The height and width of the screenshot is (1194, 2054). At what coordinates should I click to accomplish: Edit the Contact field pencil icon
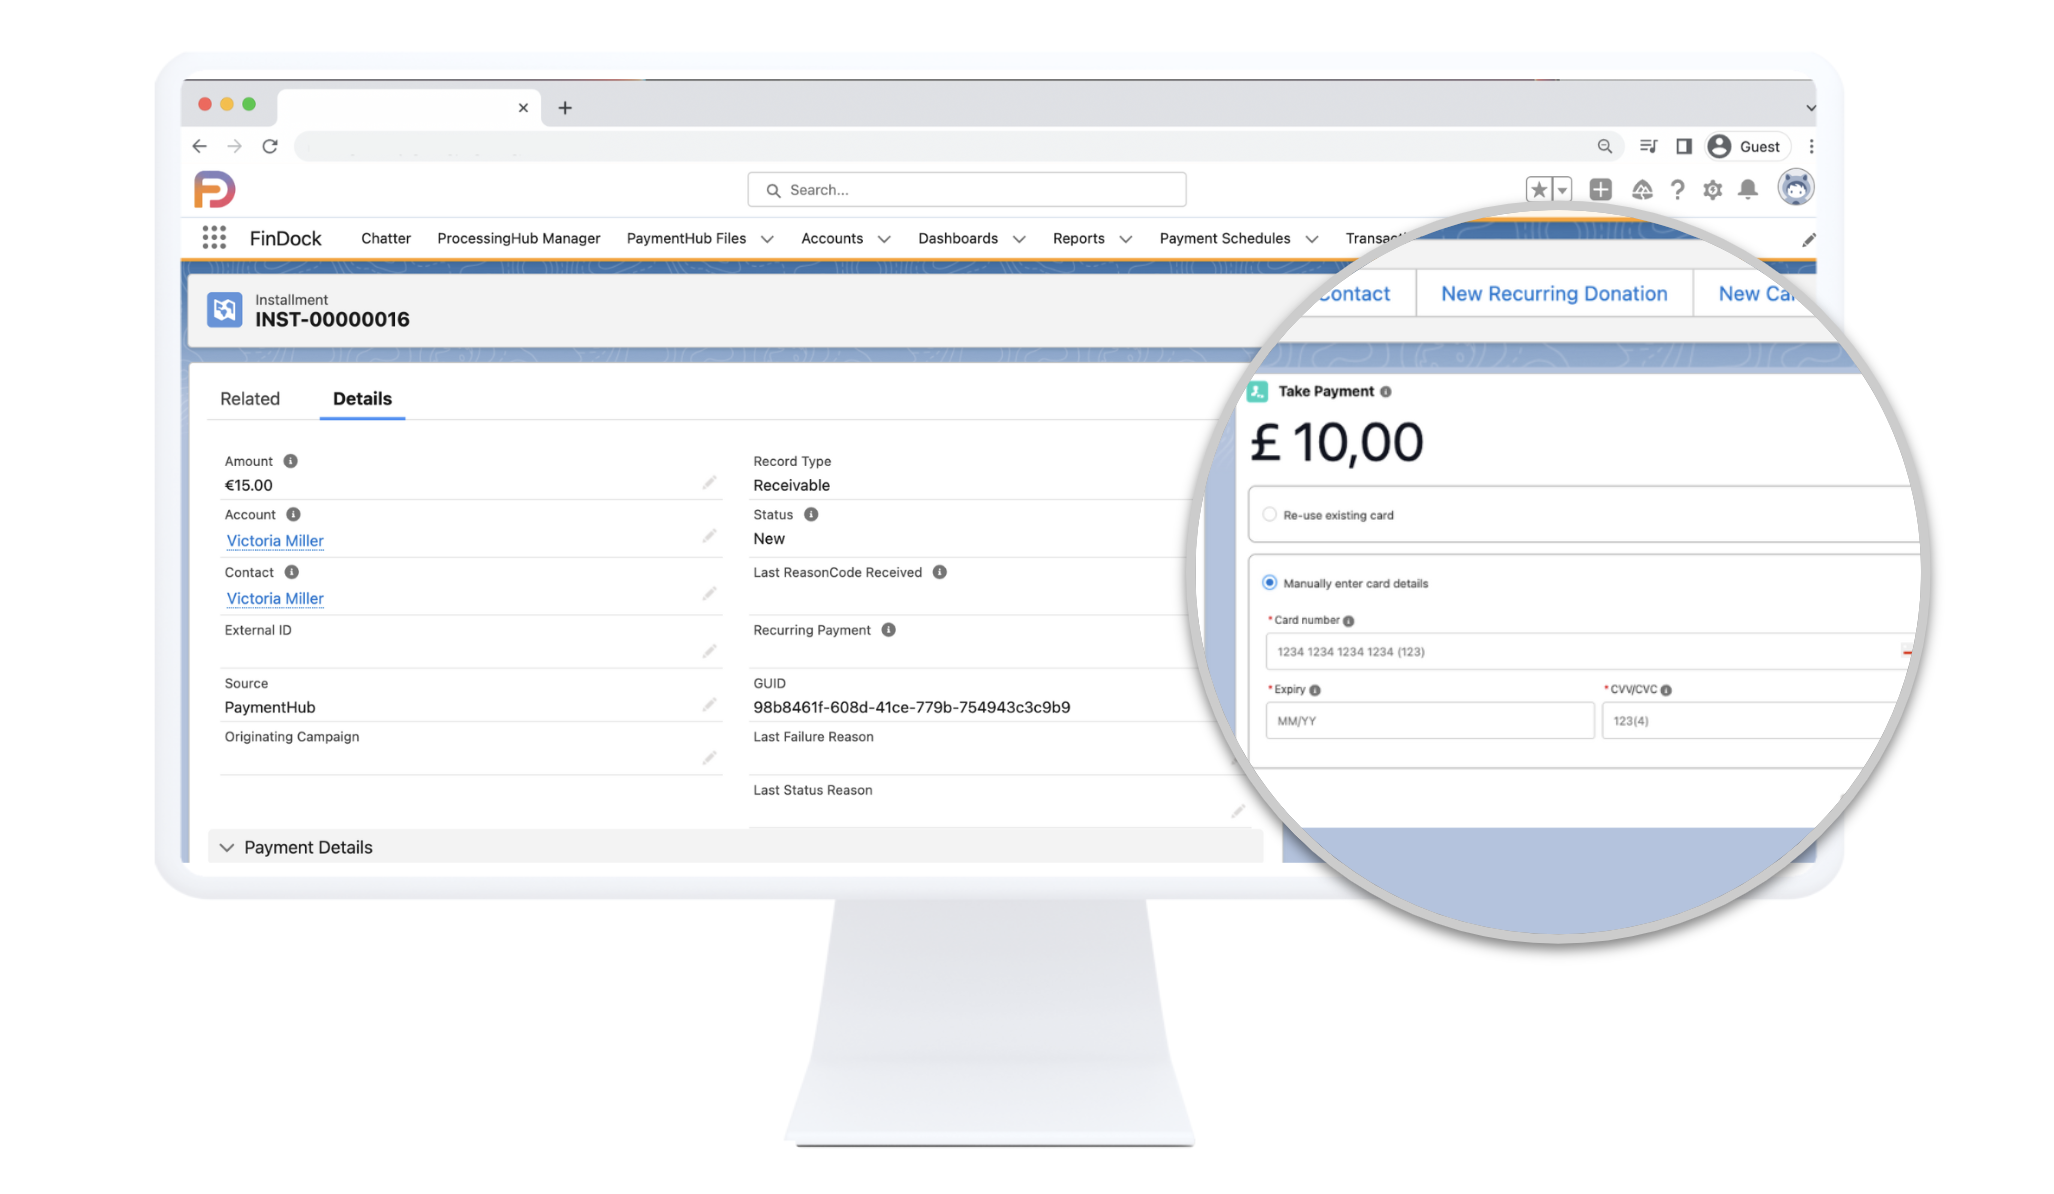[709, 594]
